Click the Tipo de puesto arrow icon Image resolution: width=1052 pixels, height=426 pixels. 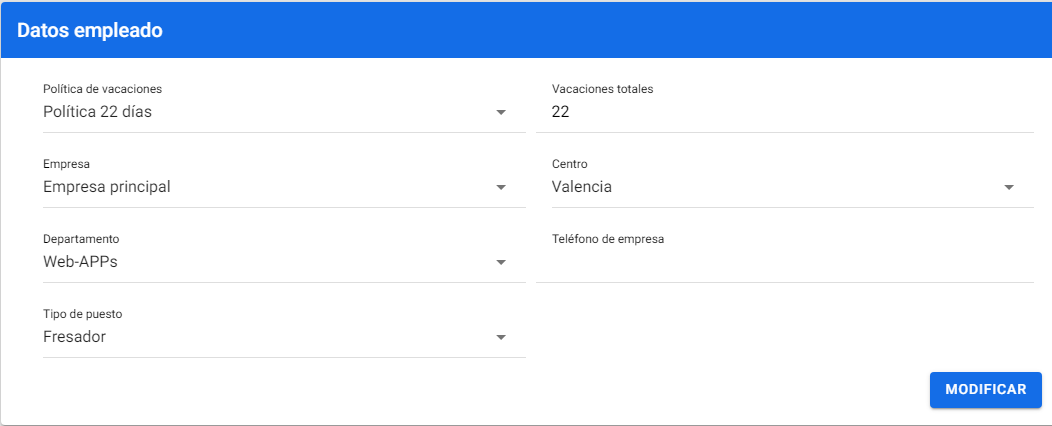coord(502,338)
